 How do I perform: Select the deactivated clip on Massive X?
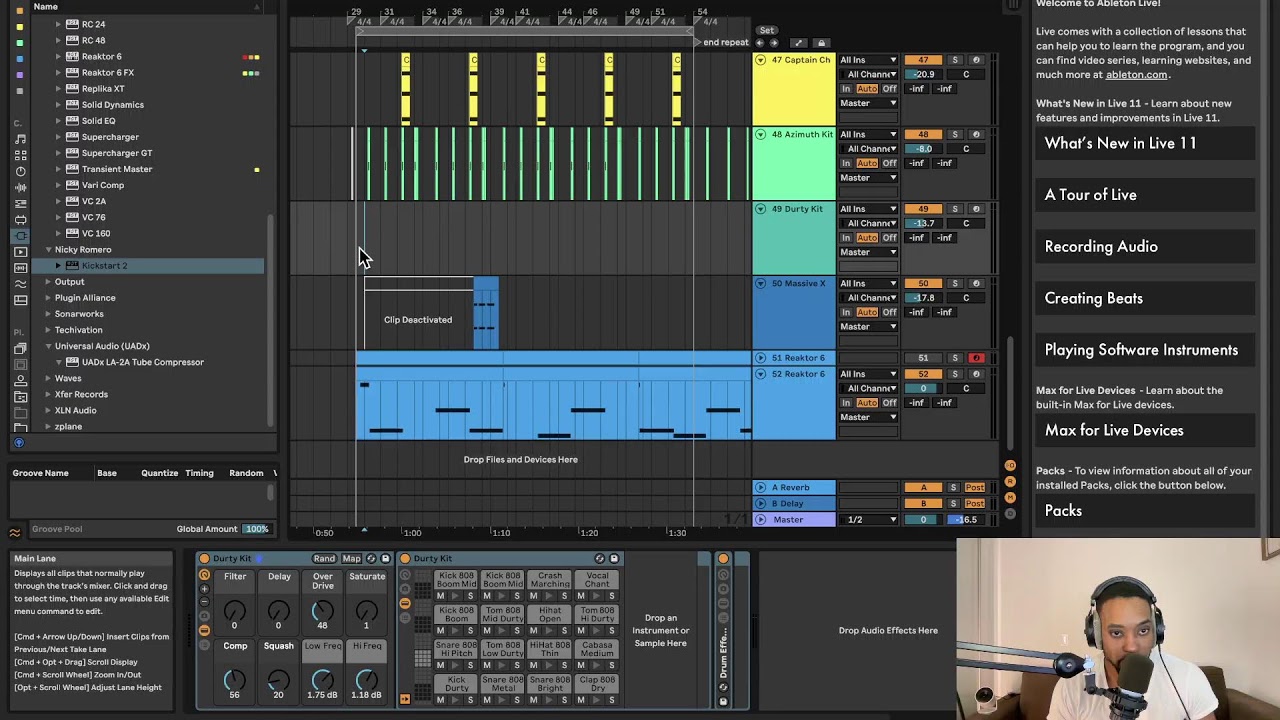(x=418, y=315)
